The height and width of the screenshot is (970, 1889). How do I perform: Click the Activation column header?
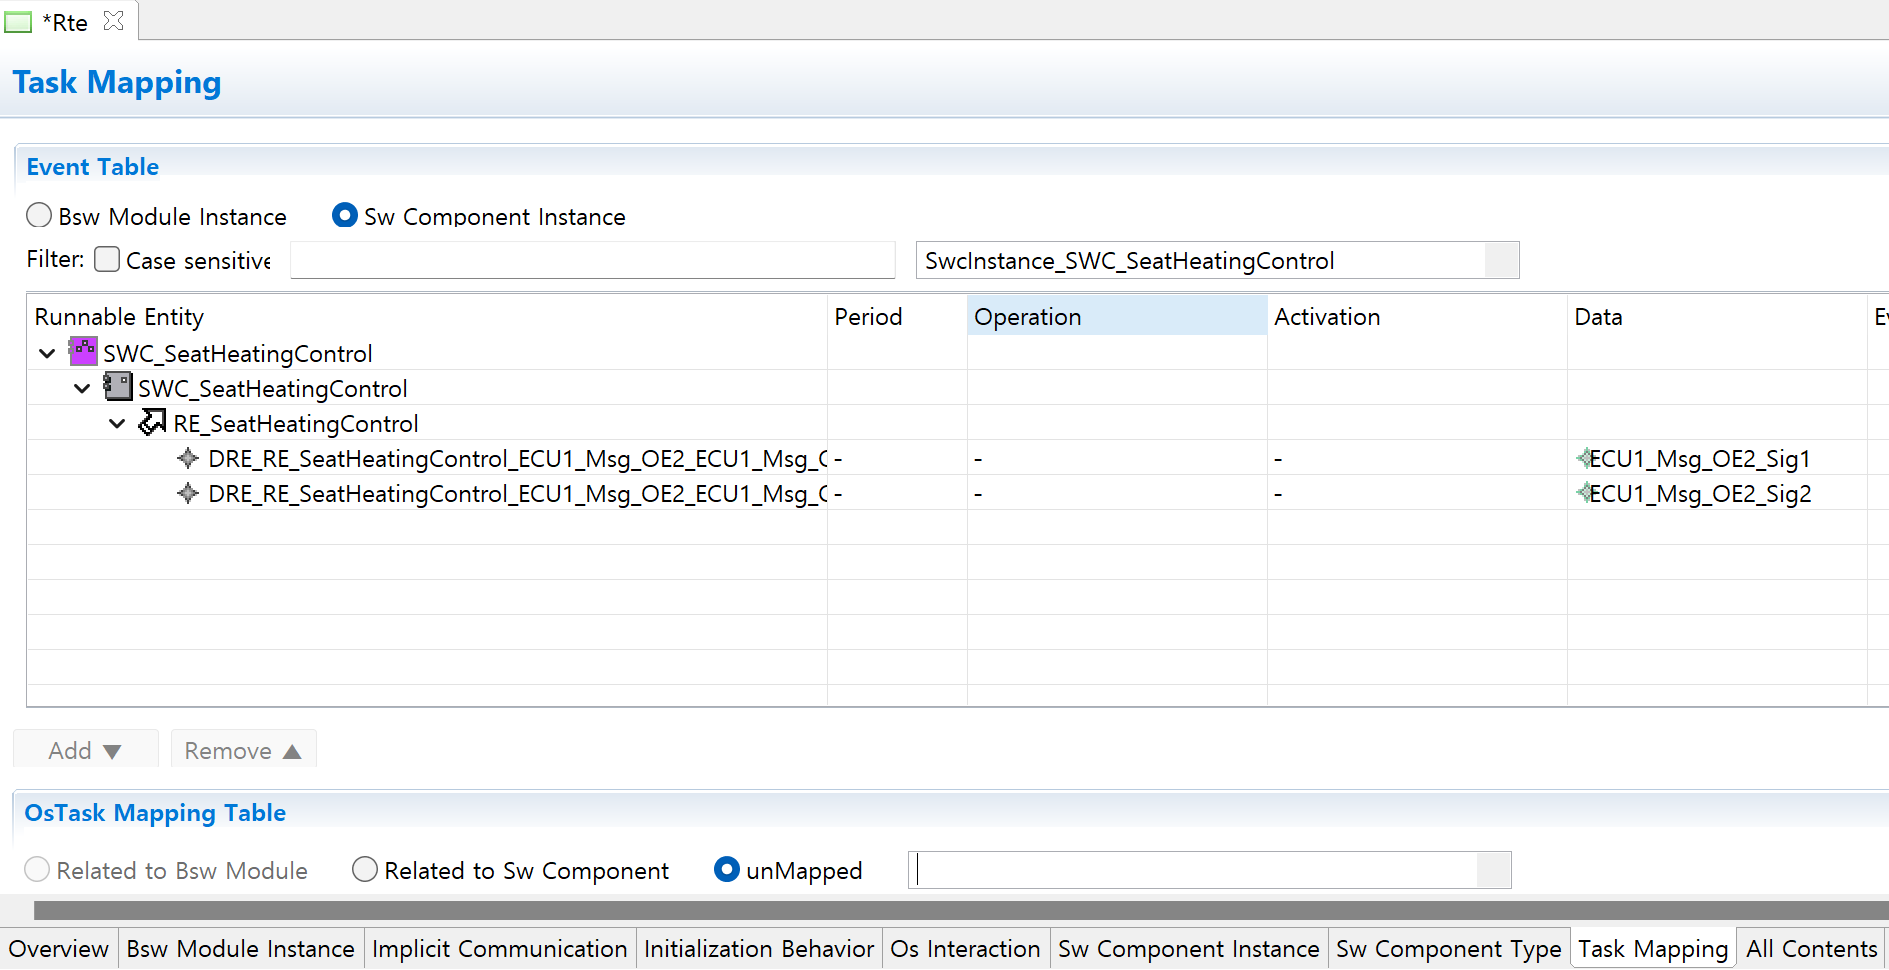click(x=1417, y=316)
